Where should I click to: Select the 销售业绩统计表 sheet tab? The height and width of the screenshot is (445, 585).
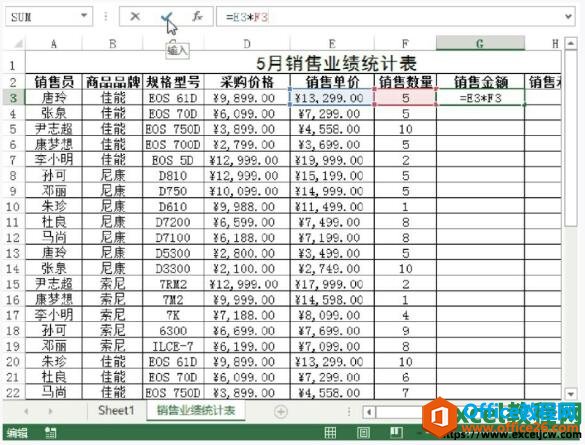point(196,411)
